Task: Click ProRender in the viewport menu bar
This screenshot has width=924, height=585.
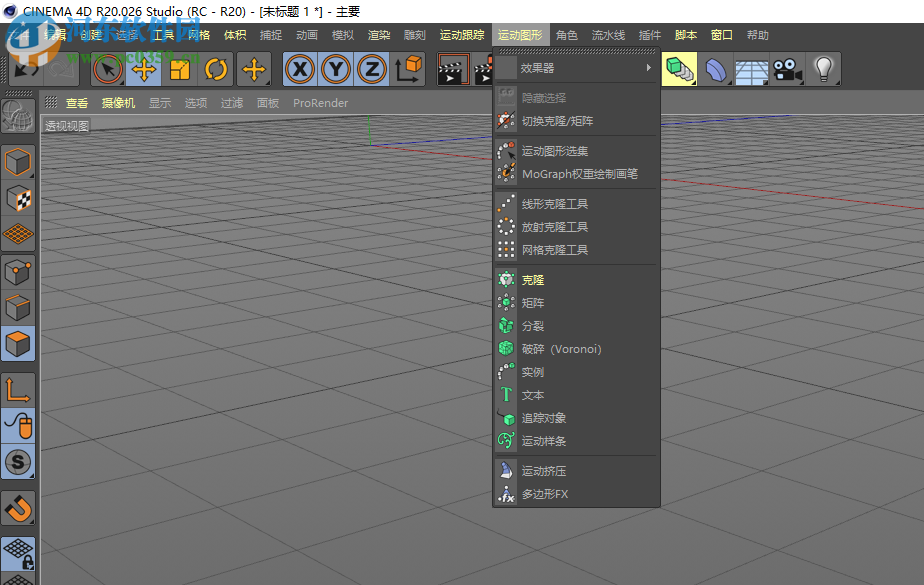Action: [320, 102]
